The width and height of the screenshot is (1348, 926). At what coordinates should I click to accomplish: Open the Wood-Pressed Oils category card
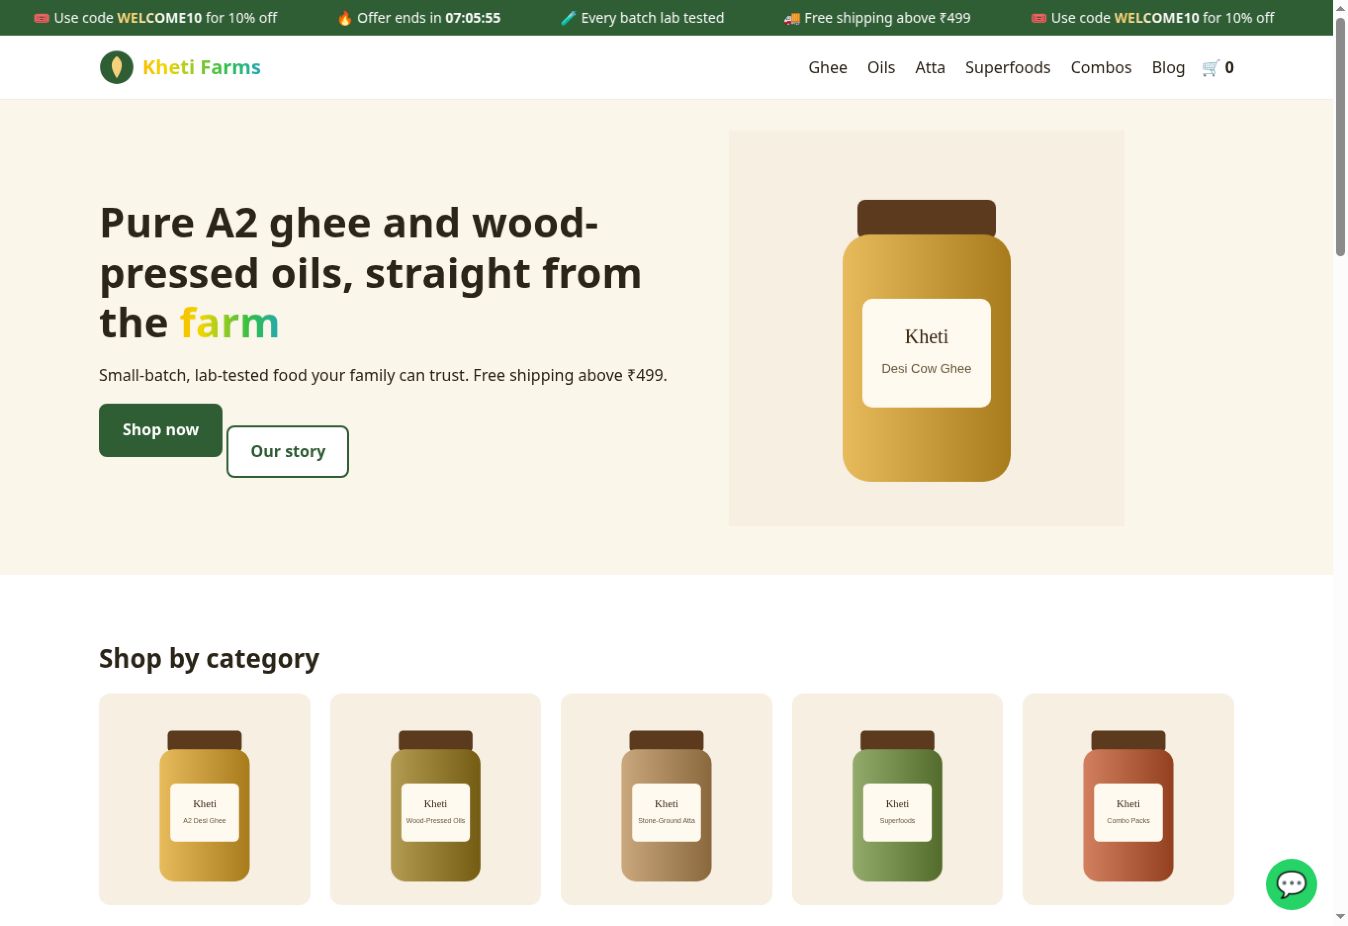point(436,799)
